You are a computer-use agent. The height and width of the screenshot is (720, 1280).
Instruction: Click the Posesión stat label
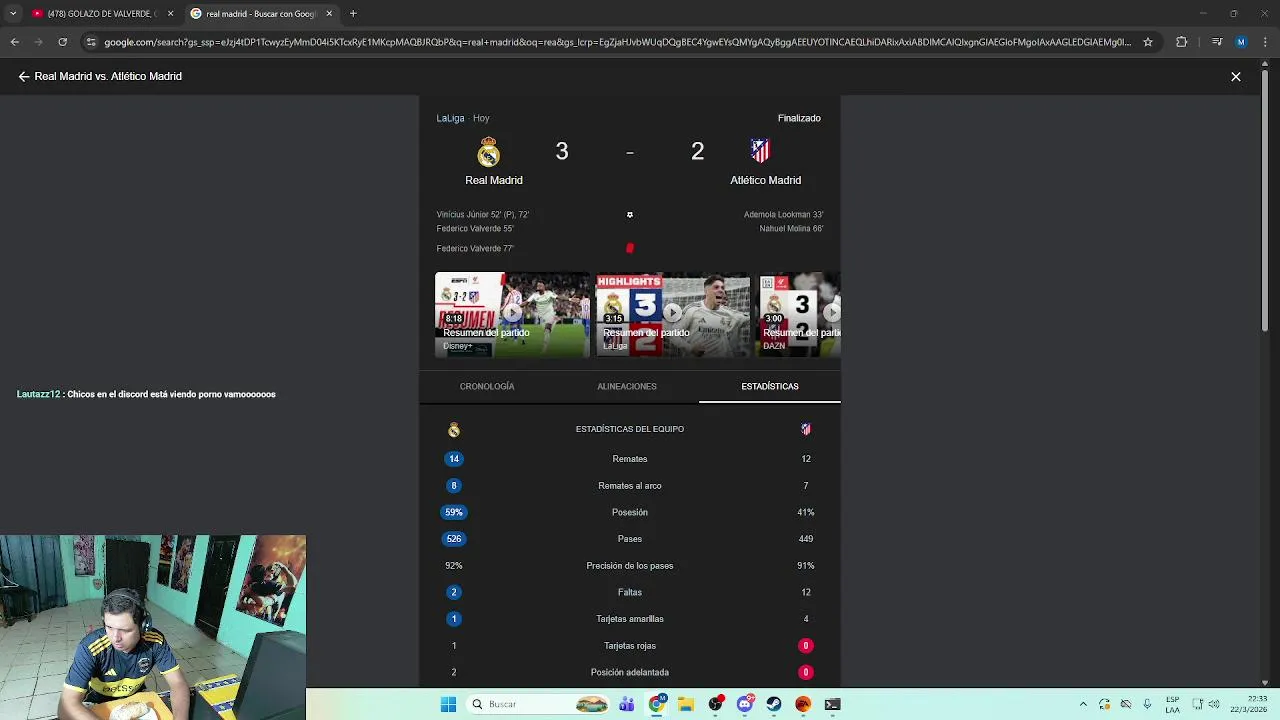[x=630, y=512]
